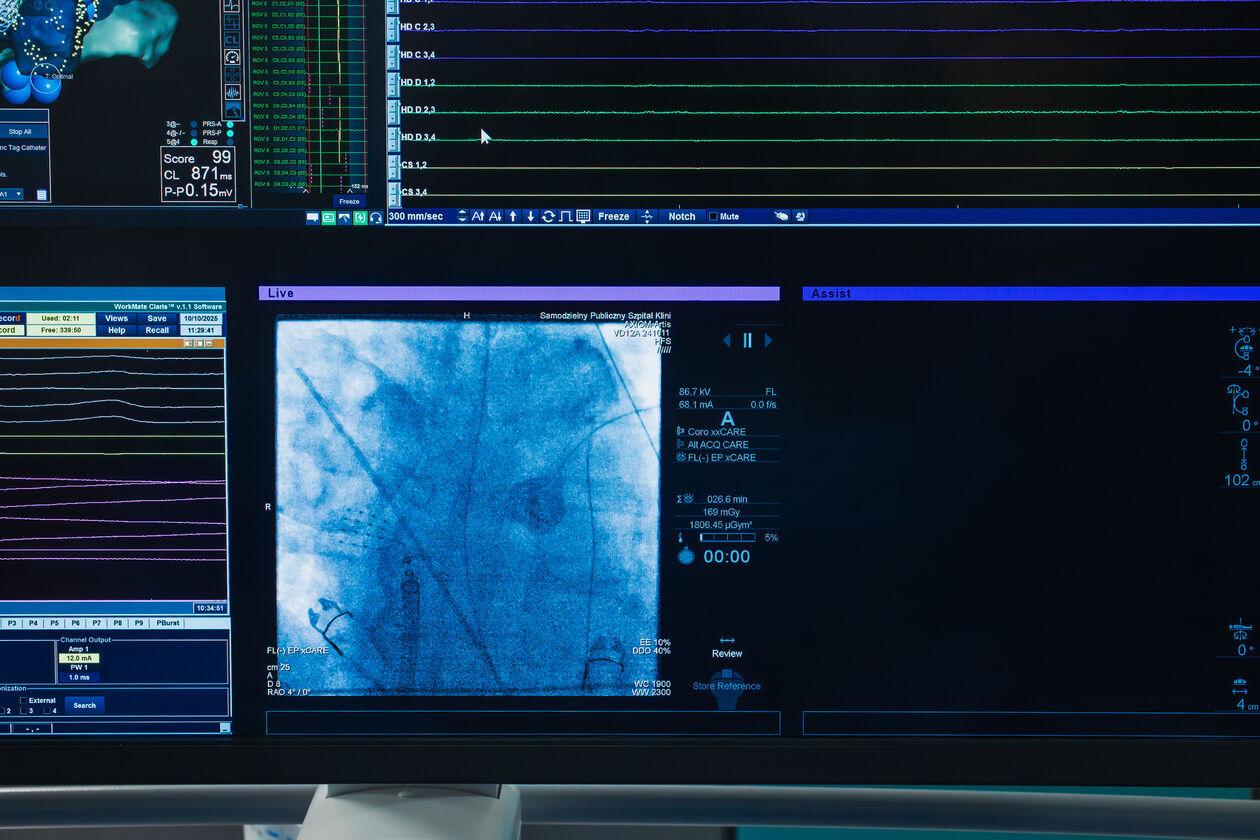Enable the Mute checkbox

[713, 216]
